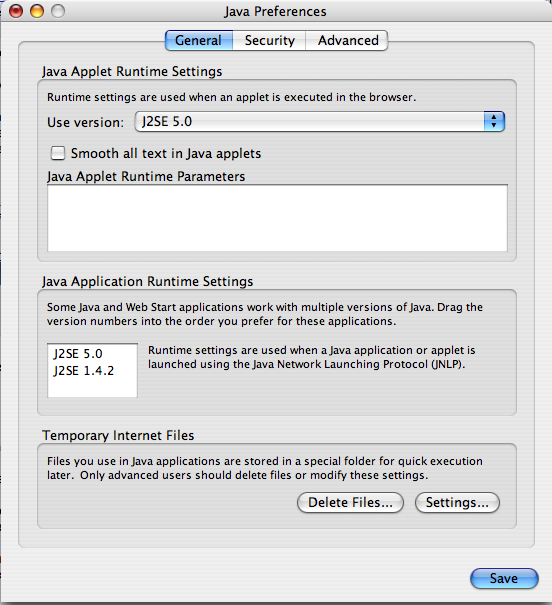
Task: Open the Use version dropdown arrows
Action: pos(494,122)
